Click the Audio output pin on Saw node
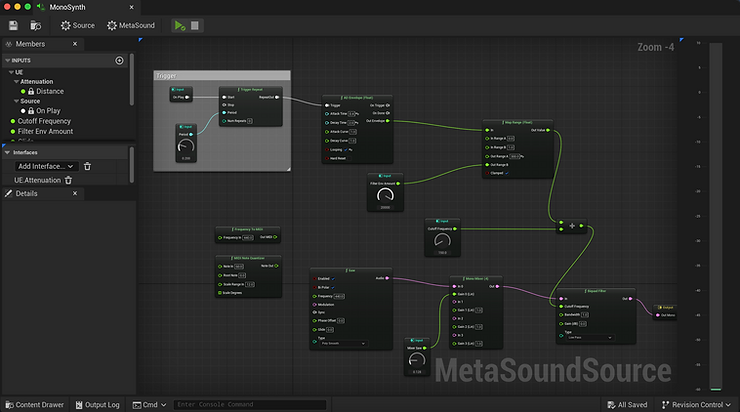This screenshot has height=412, width=740. (x=387, y=278)
